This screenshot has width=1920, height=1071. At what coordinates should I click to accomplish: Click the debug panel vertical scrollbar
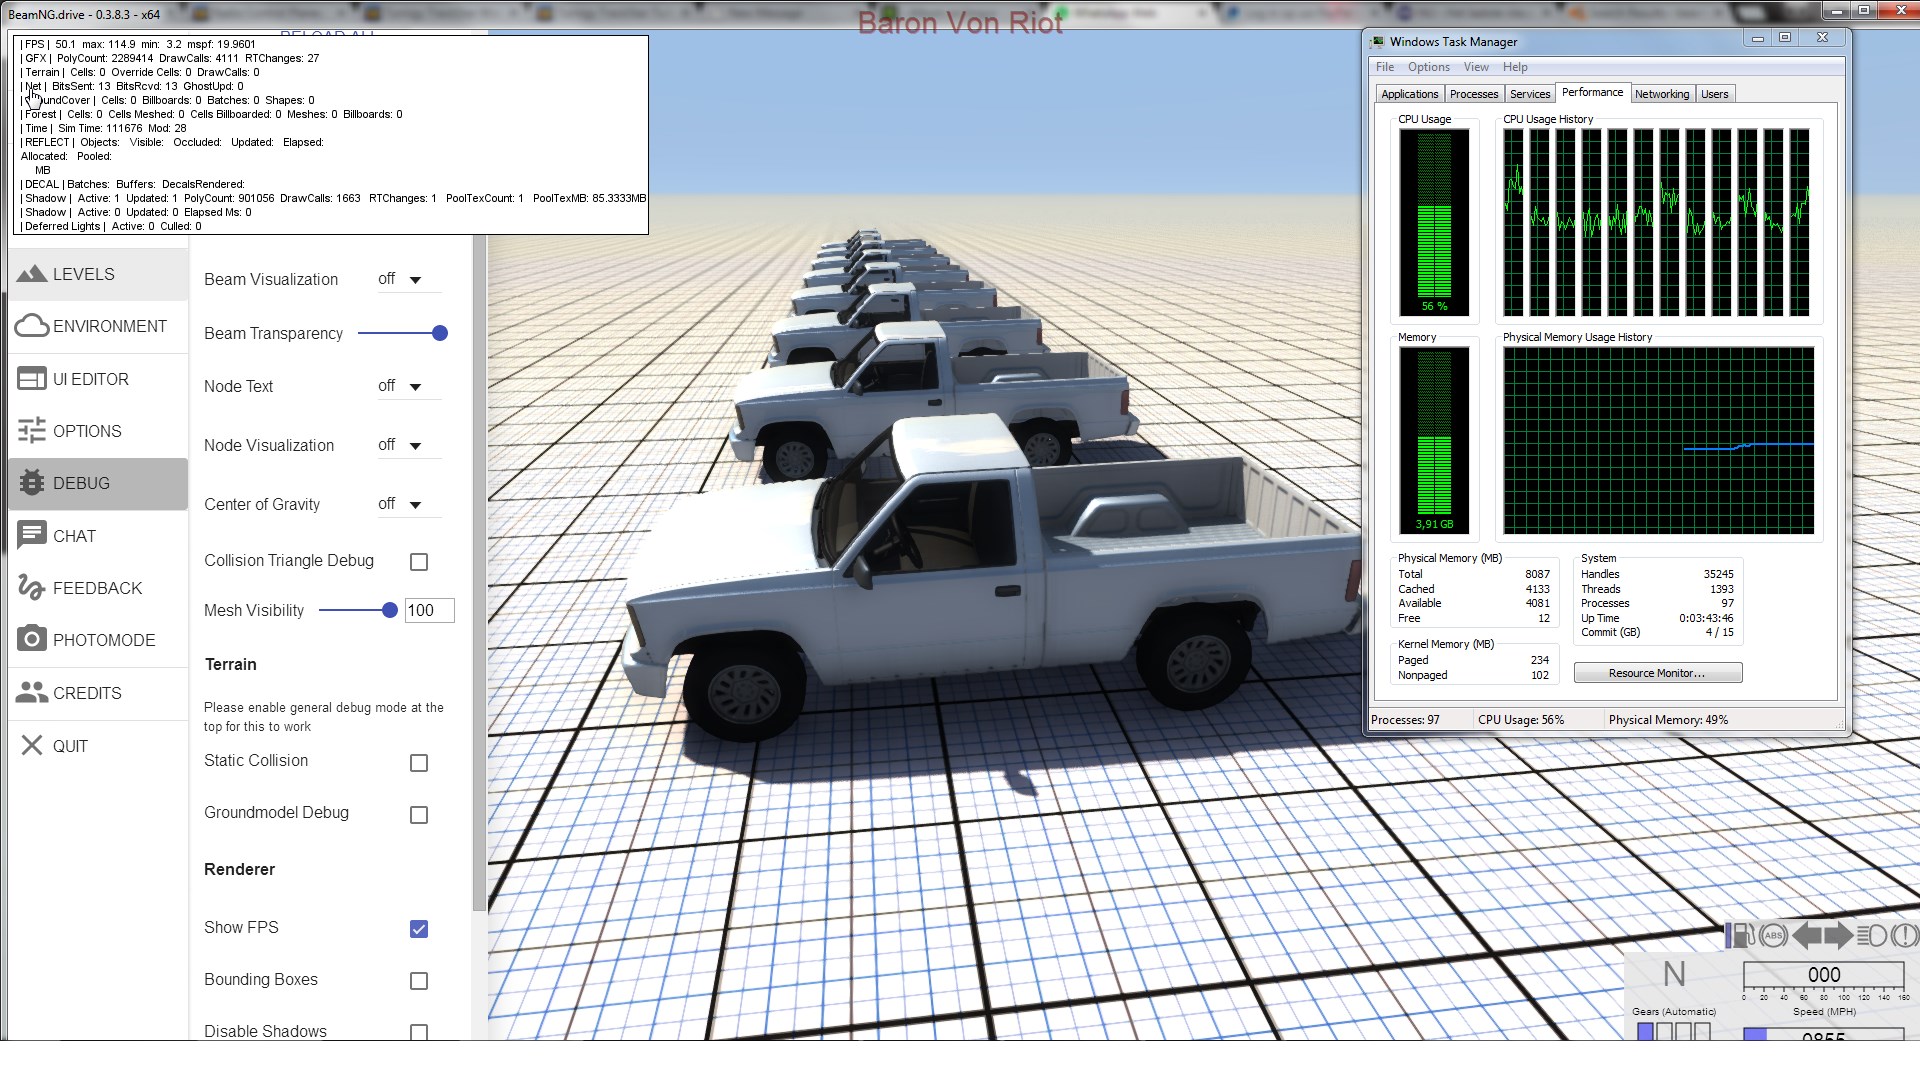479,575
